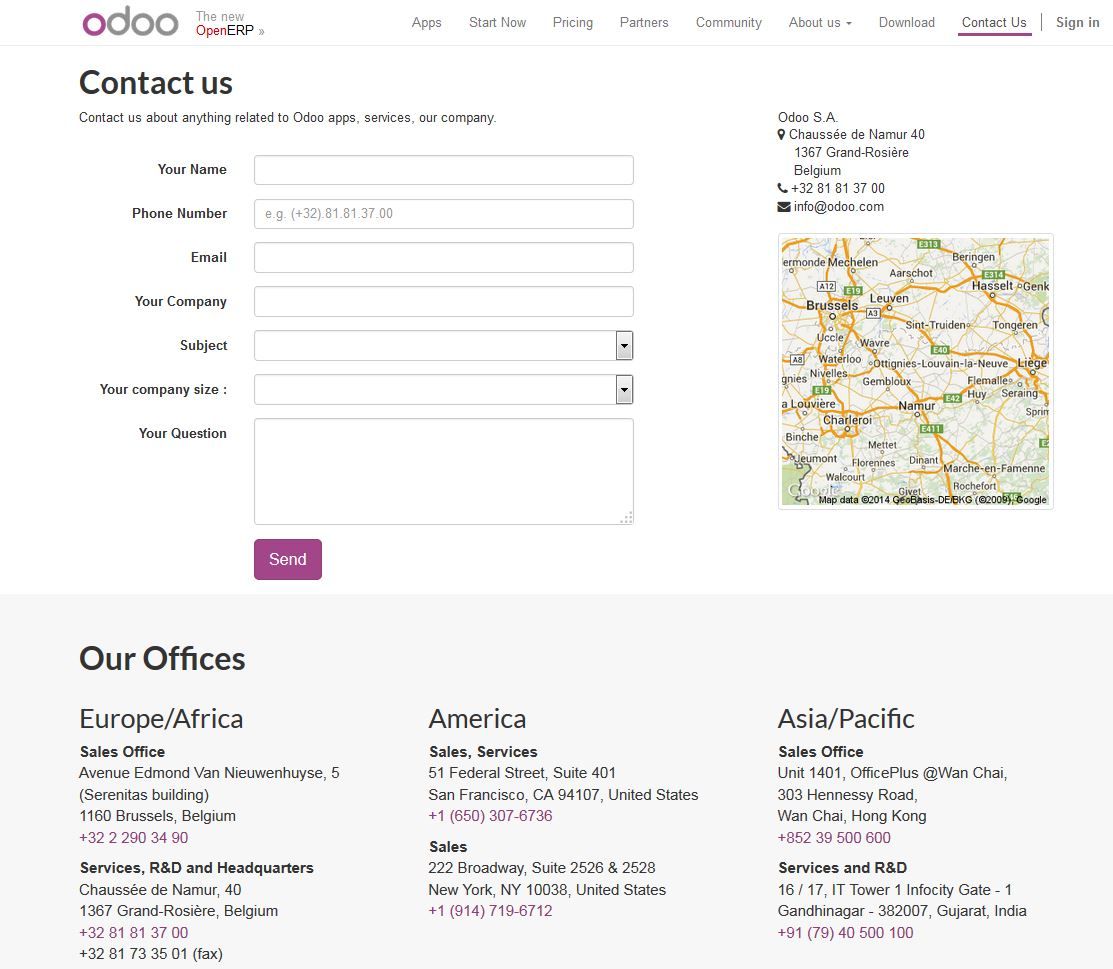
Task: Click Unit 1401, OfficePlus @Wan Chai address
Action: coord(892,772)
